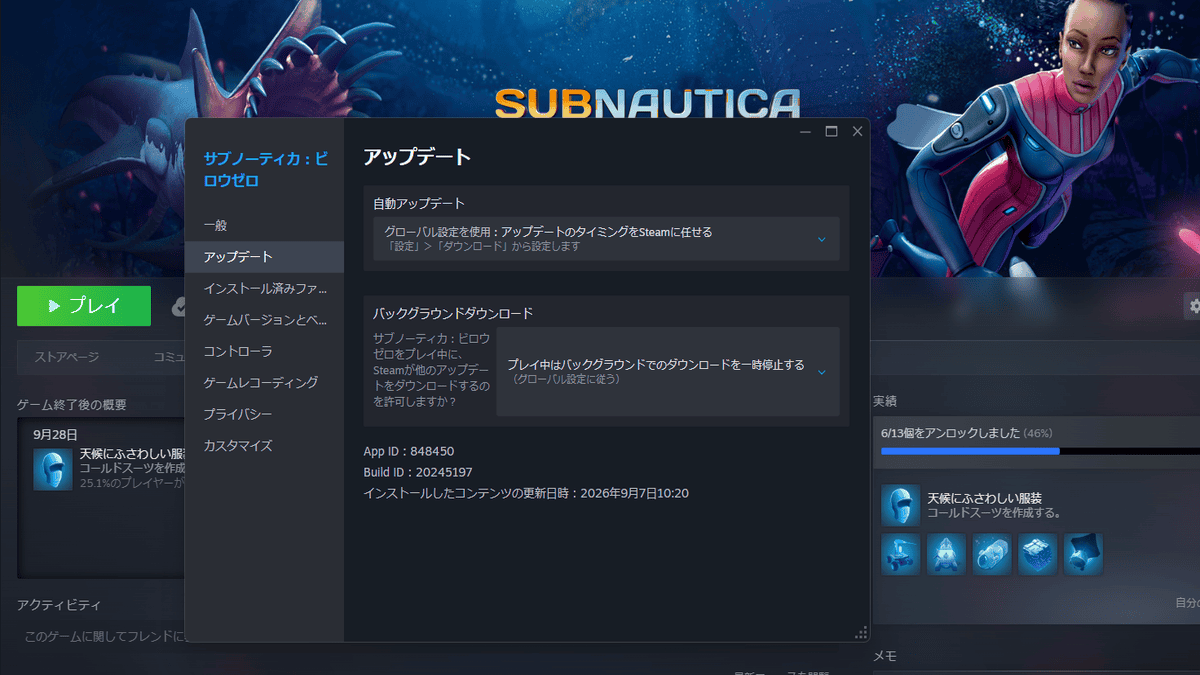Click the App ID : 848450 text
1200x675 pixels.
point(408,451)
